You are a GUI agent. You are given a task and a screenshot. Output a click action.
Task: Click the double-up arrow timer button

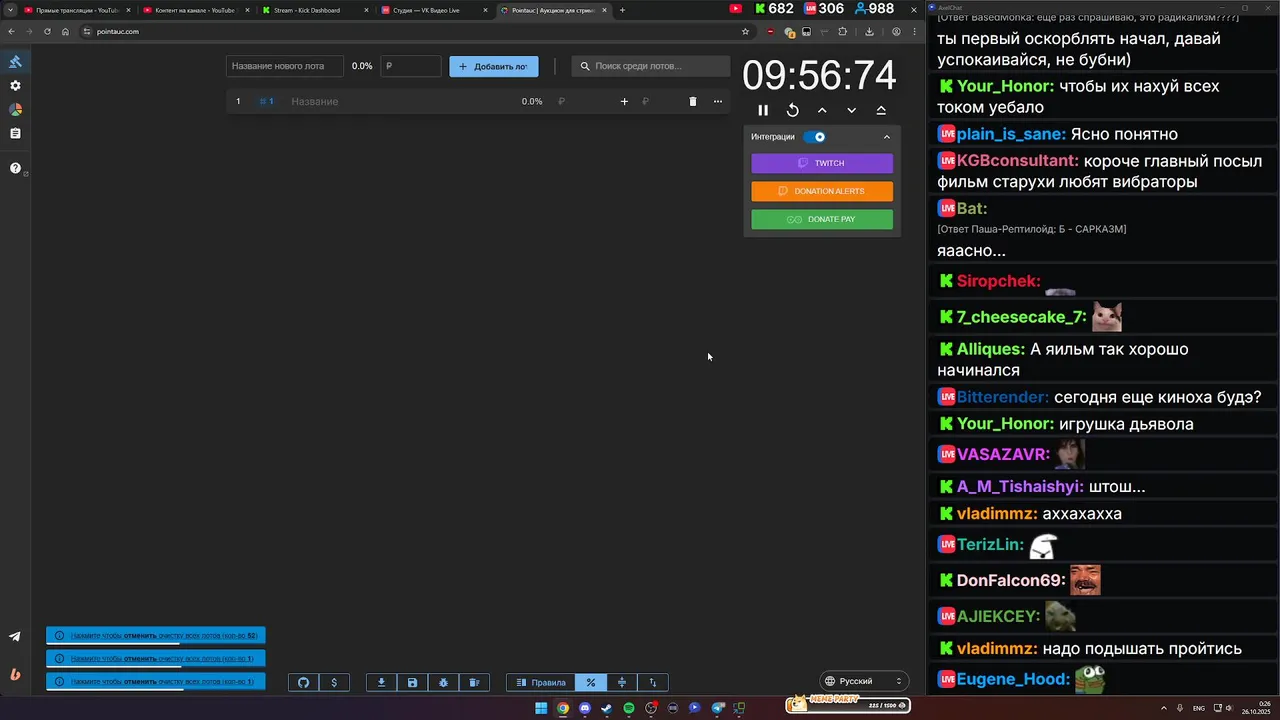click(x=881, y=110)
